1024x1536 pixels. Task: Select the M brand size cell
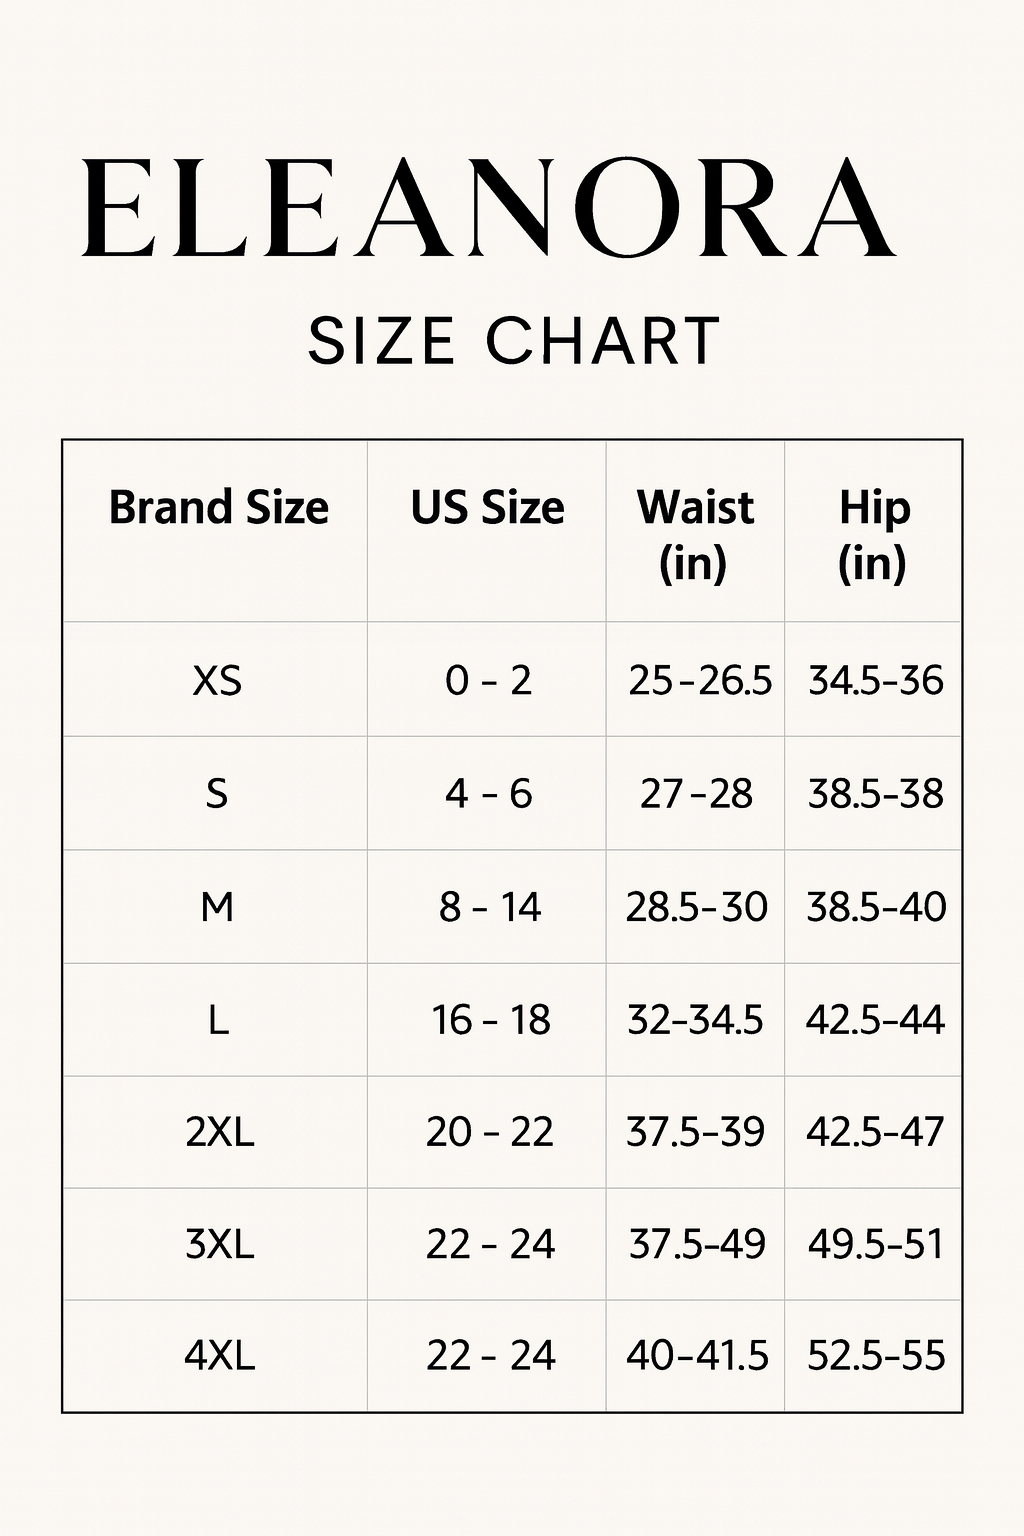217,907
